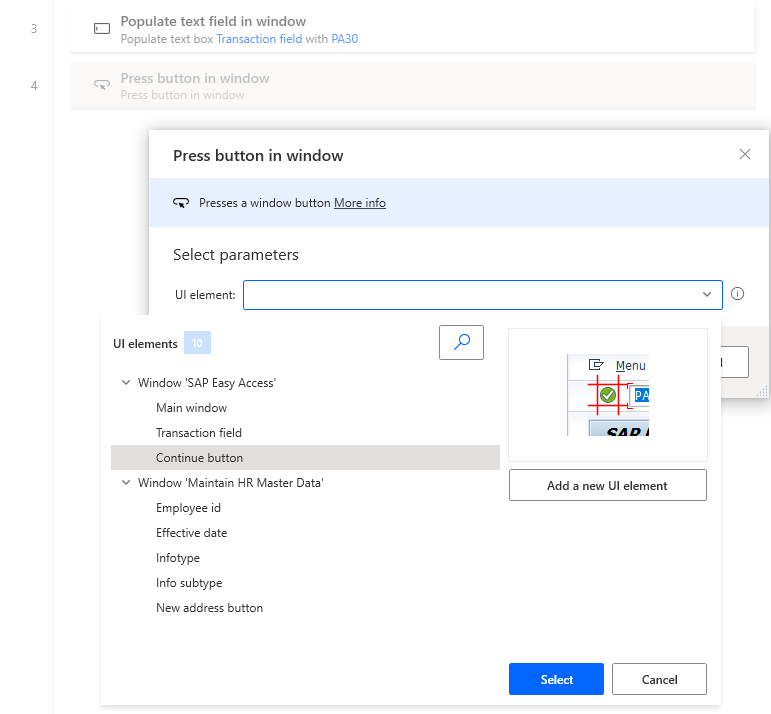Collapse the Window 'SAP Easy Access' node
The image size is (771, 714).
click(x=126, y=383)
